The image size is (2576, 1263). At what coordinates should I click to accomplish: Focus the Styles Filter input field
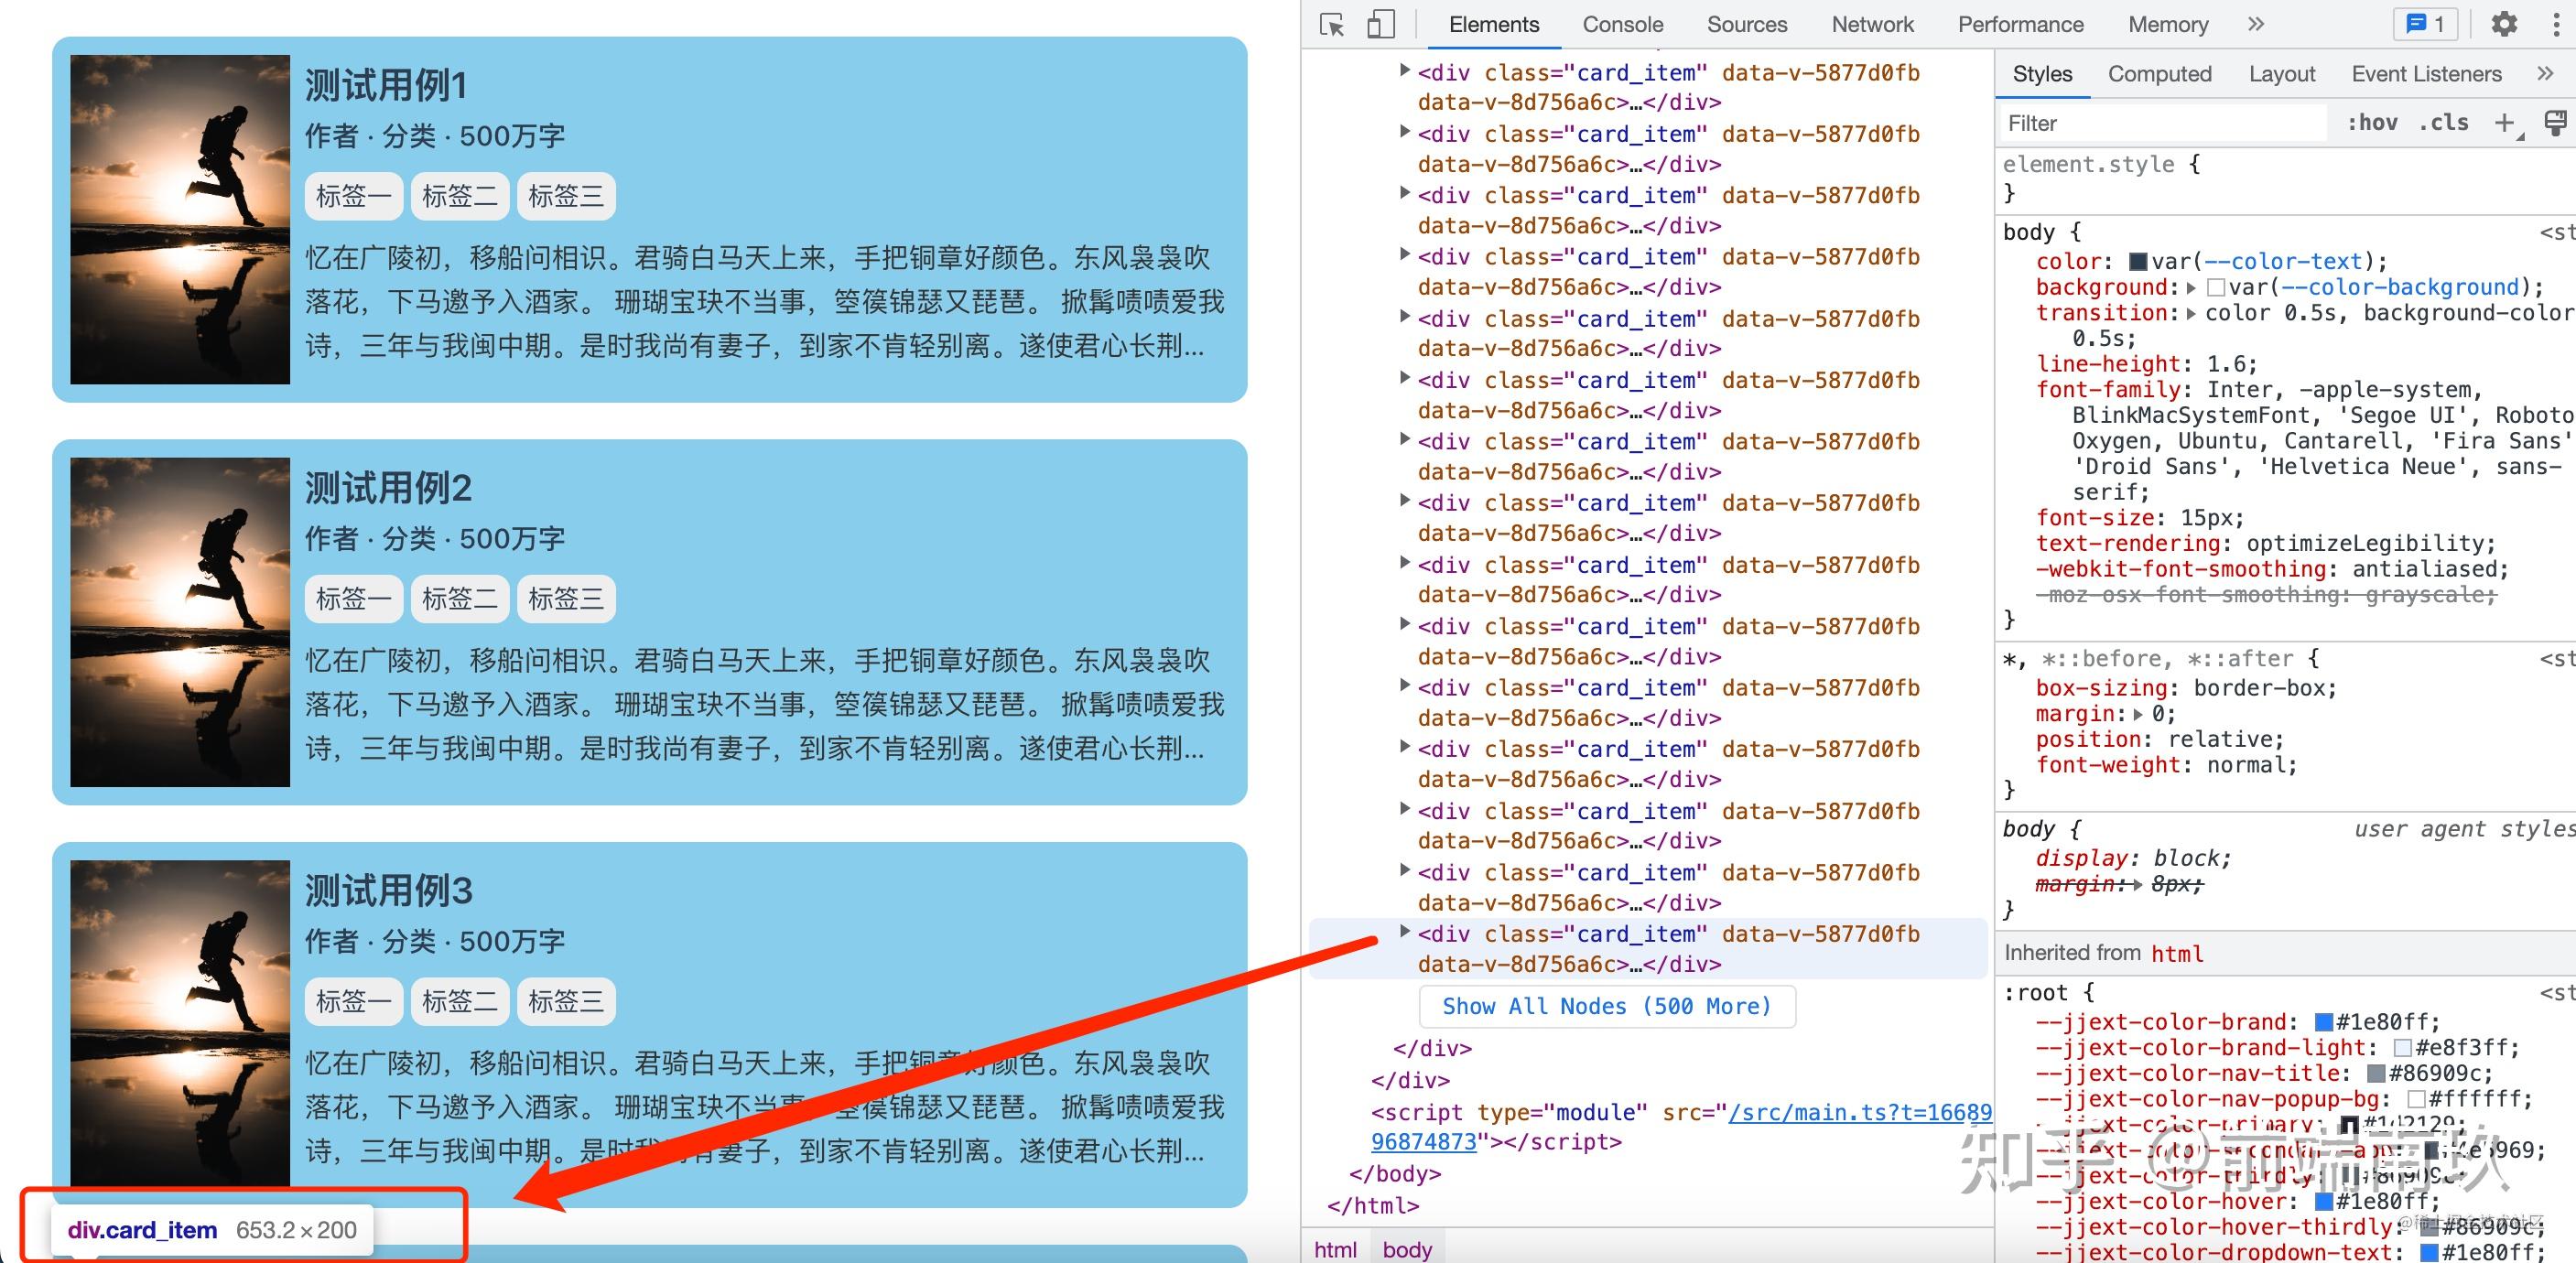(2162, 123)
